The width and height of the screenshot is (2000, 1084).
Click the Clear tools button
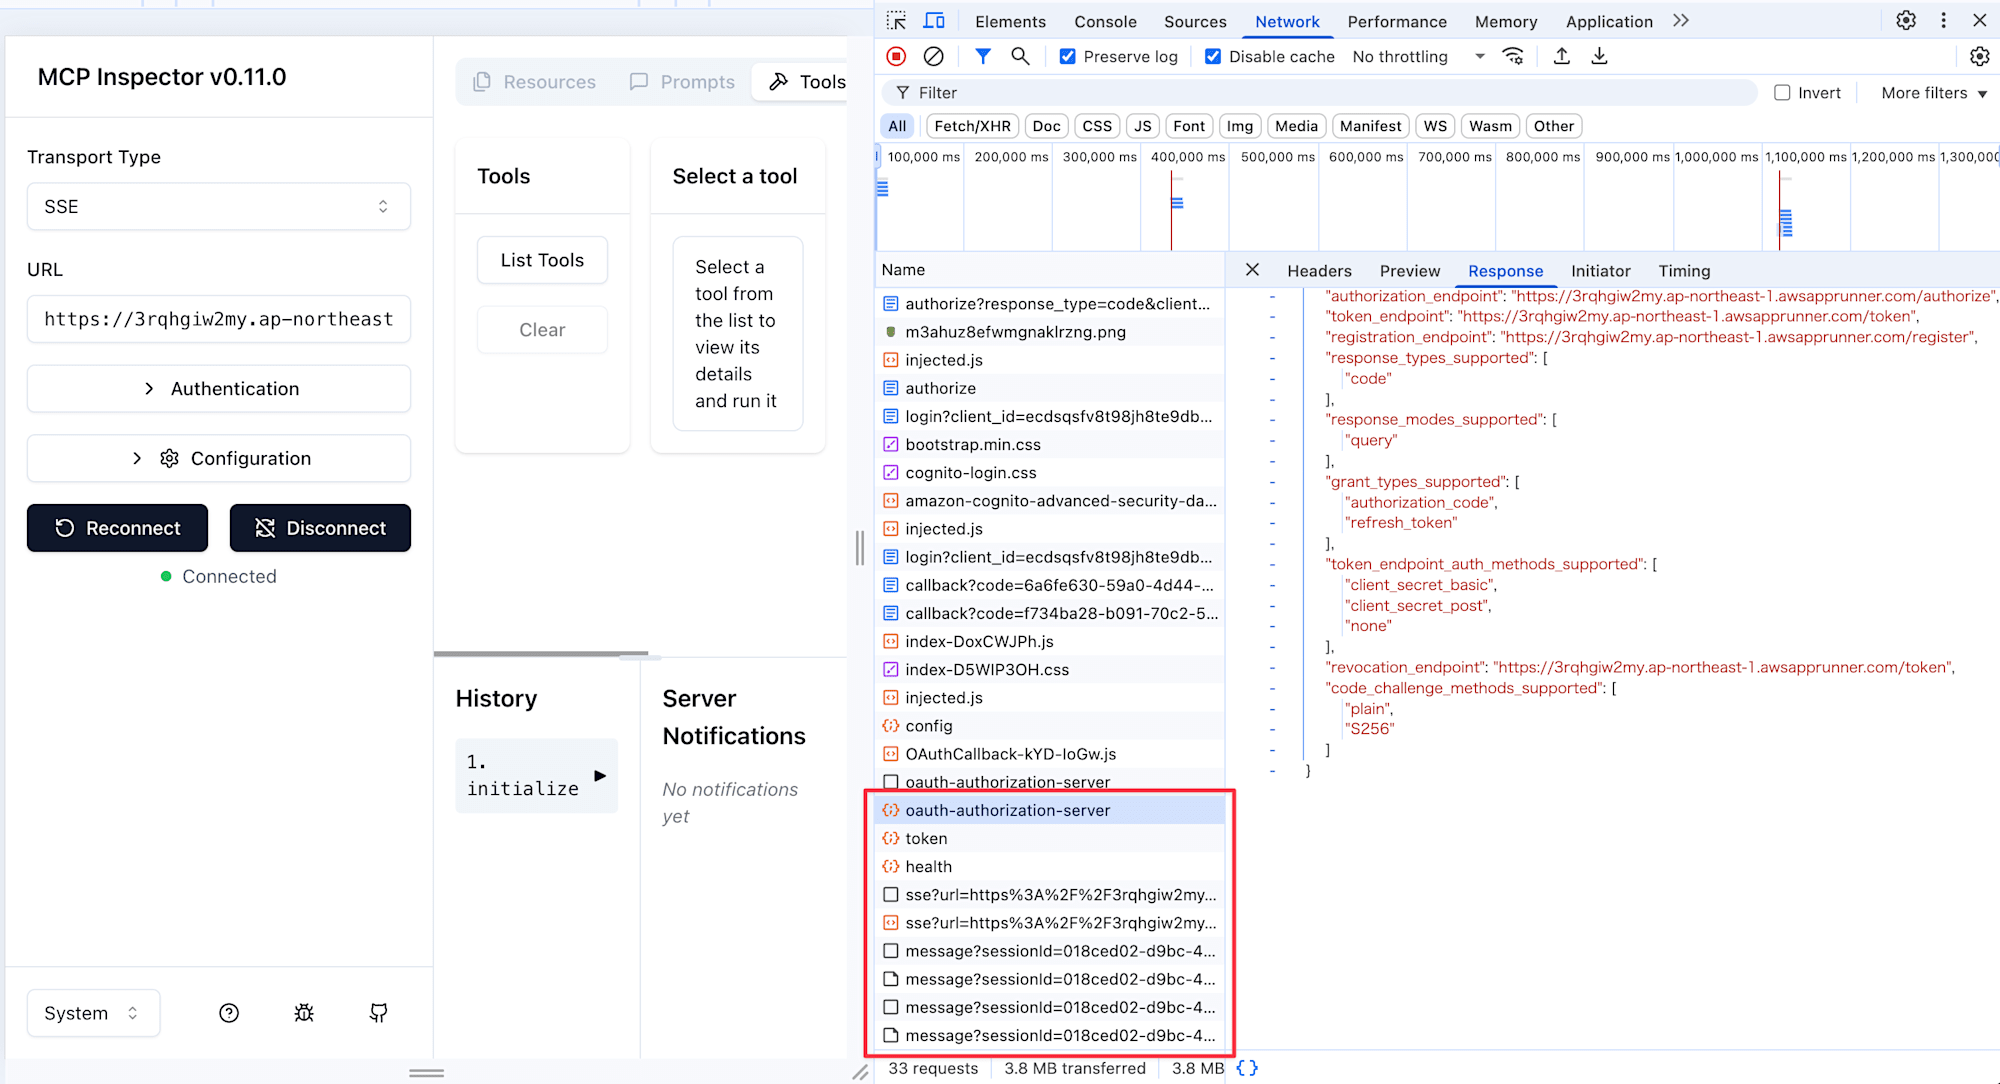[542, 330]
